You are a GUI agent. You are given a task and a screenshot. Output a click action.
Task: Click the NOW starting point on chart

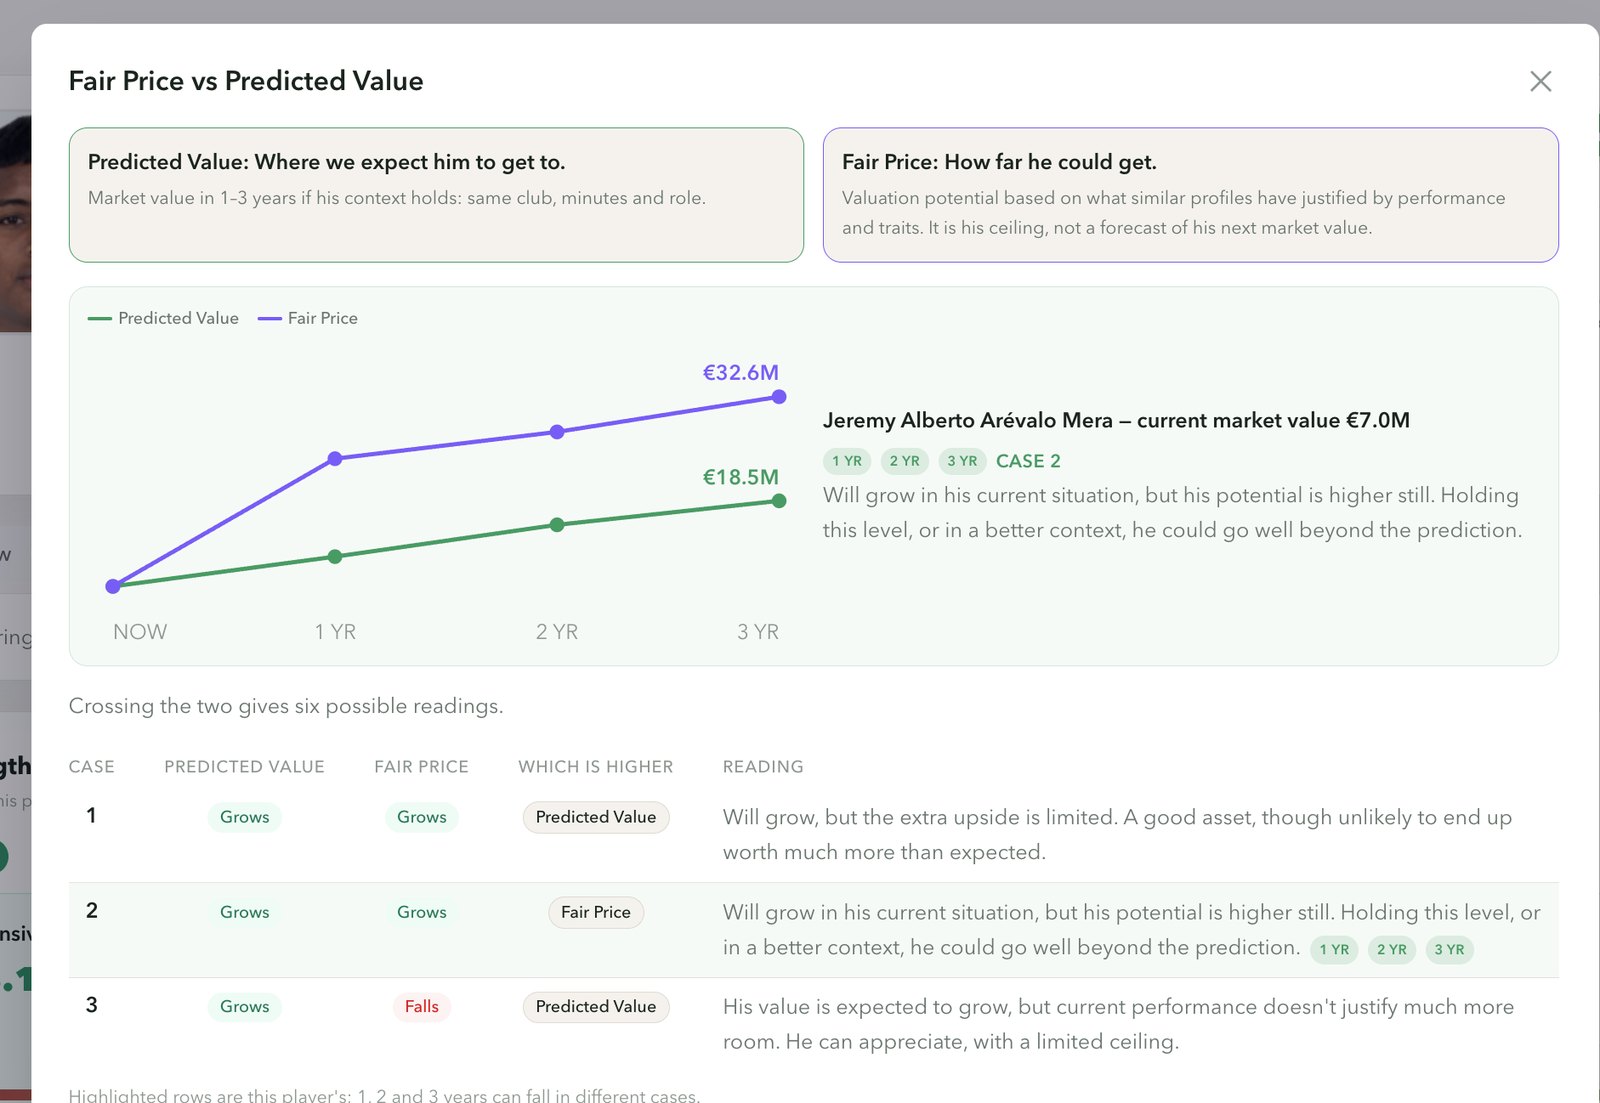pos(113,586)
